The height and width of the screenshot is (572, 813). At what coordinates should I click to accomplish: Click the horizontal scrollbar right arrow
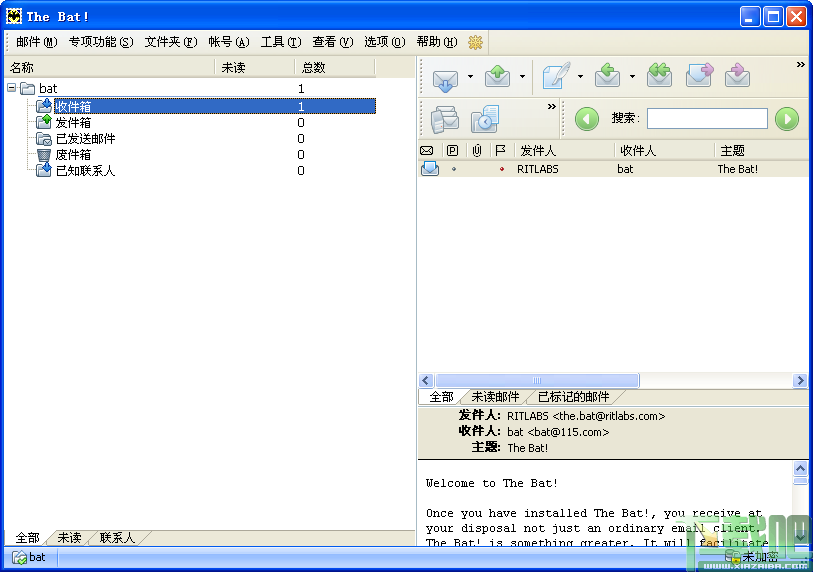[800, 381]
